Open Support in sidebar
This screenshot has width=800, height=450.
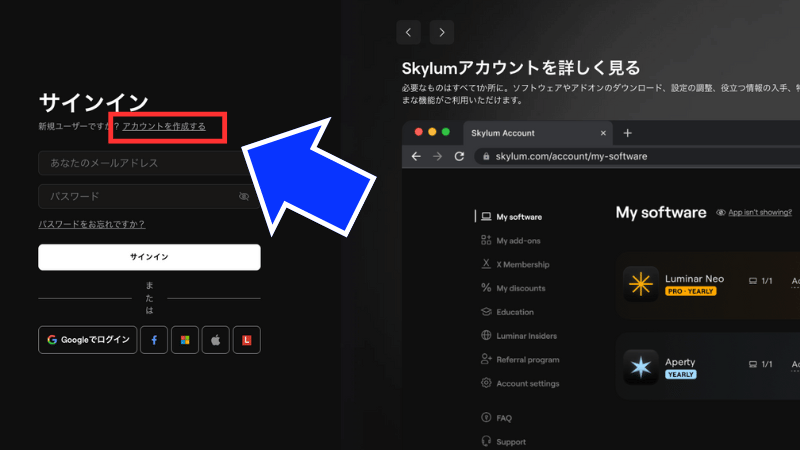504,442
